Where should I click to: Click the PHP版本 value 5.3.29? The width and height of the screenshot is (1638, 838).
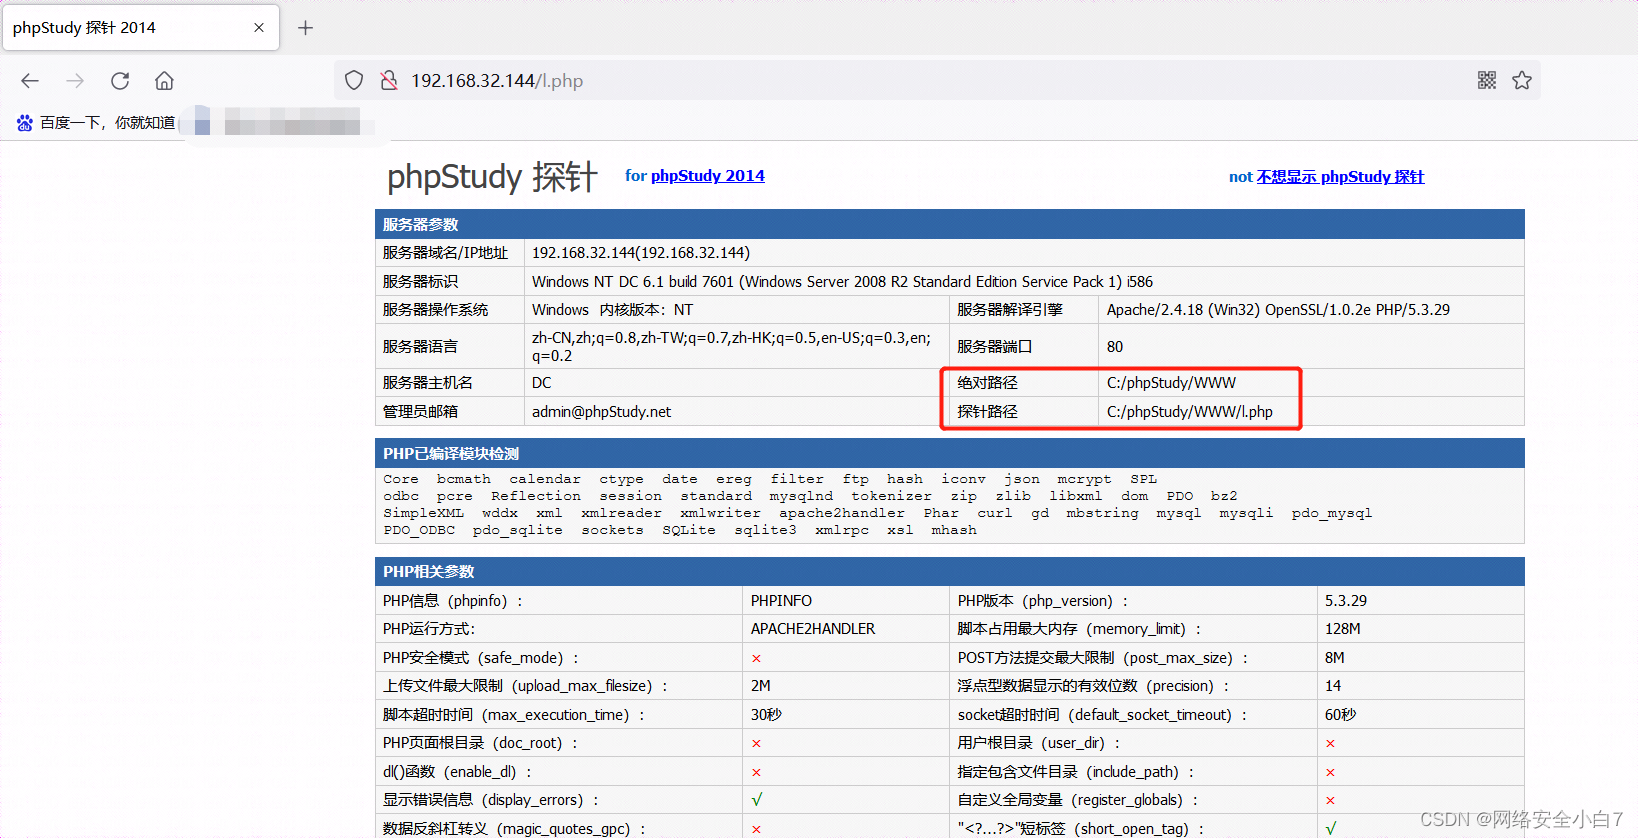point(1346,601)
